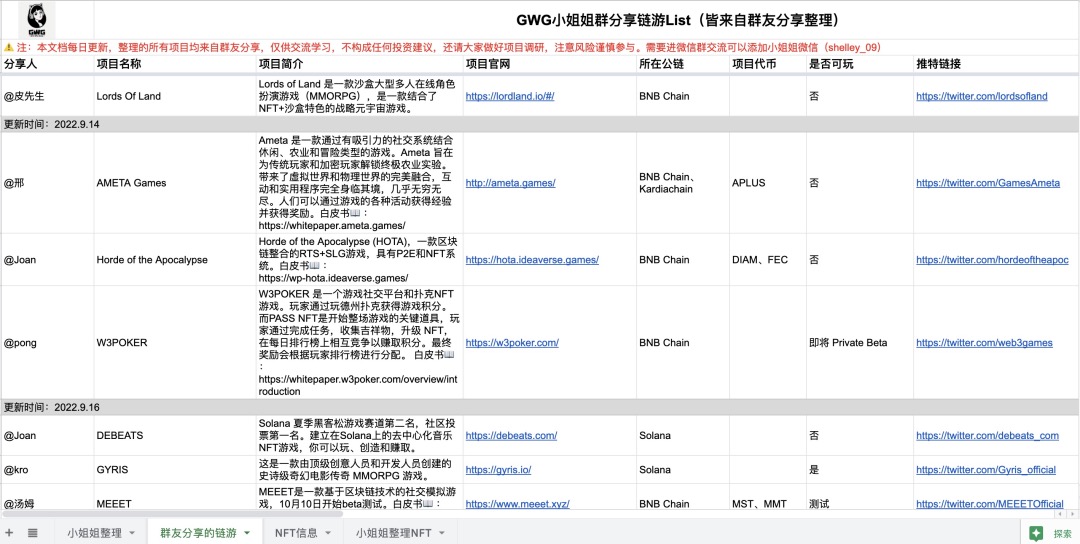Select the 项目官网 column header cell
The image size is (1080, 544).
point(550,64)
